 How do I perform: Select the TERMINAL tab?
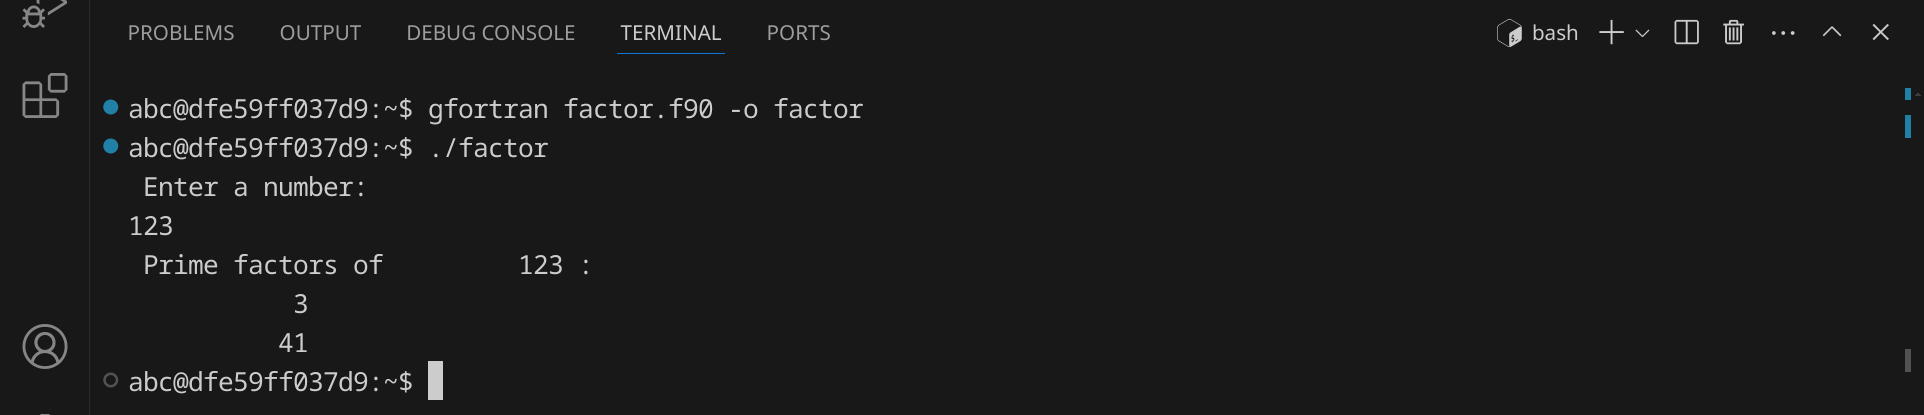click(670, 33)
